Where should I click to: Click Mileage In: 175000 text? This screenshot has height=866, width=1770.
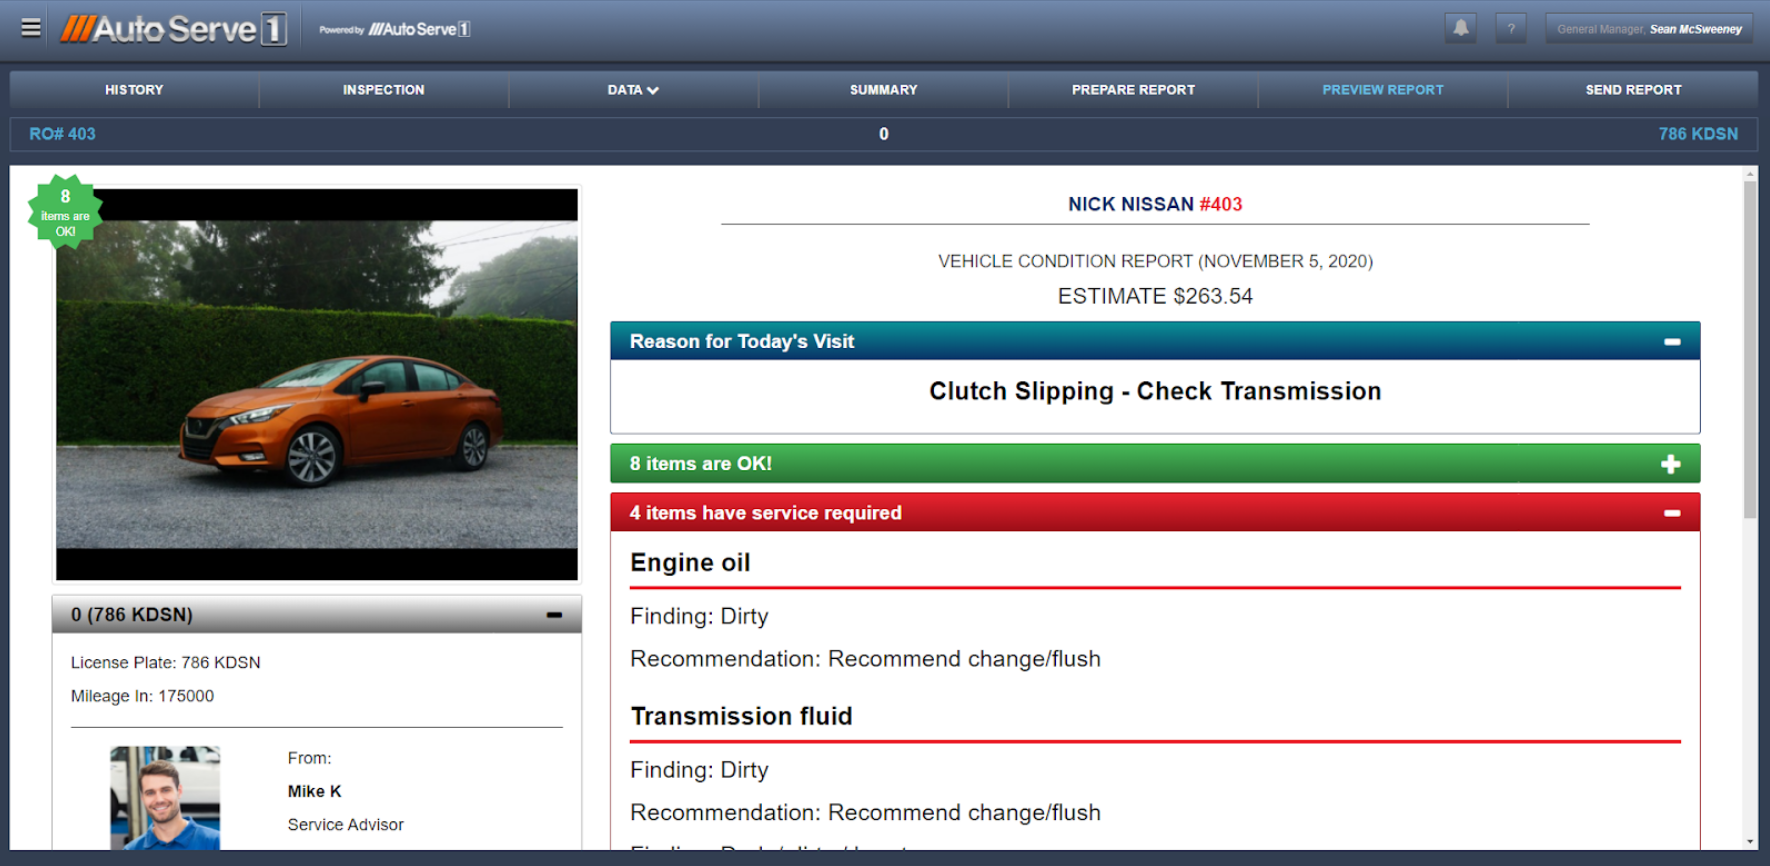pyautogui.click(x=142, y=696)
